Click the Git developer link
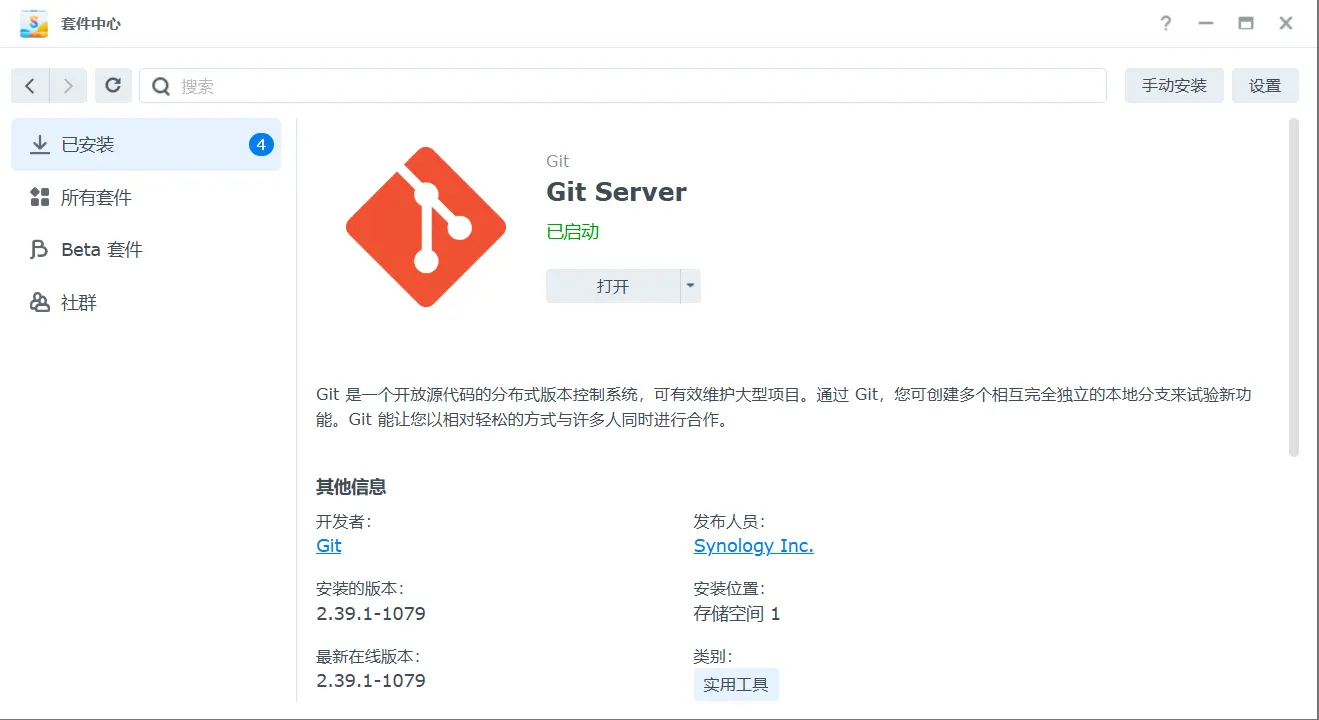1319x720 pixels. (328, 545)
